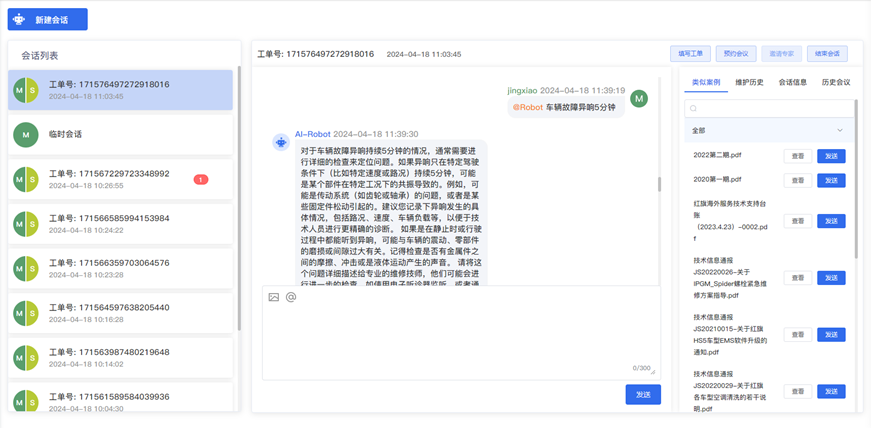
Task: Open session 工单号: 171566359703064576
Action: pyautogui.click(x=120, y=268)
